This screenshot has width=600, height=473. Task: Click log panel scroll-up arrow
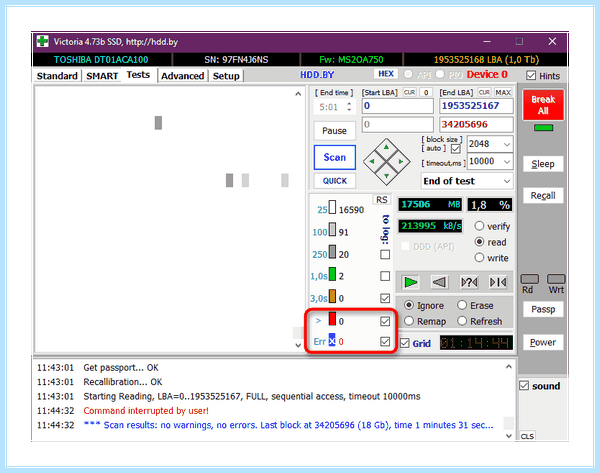tap(509, 367)
